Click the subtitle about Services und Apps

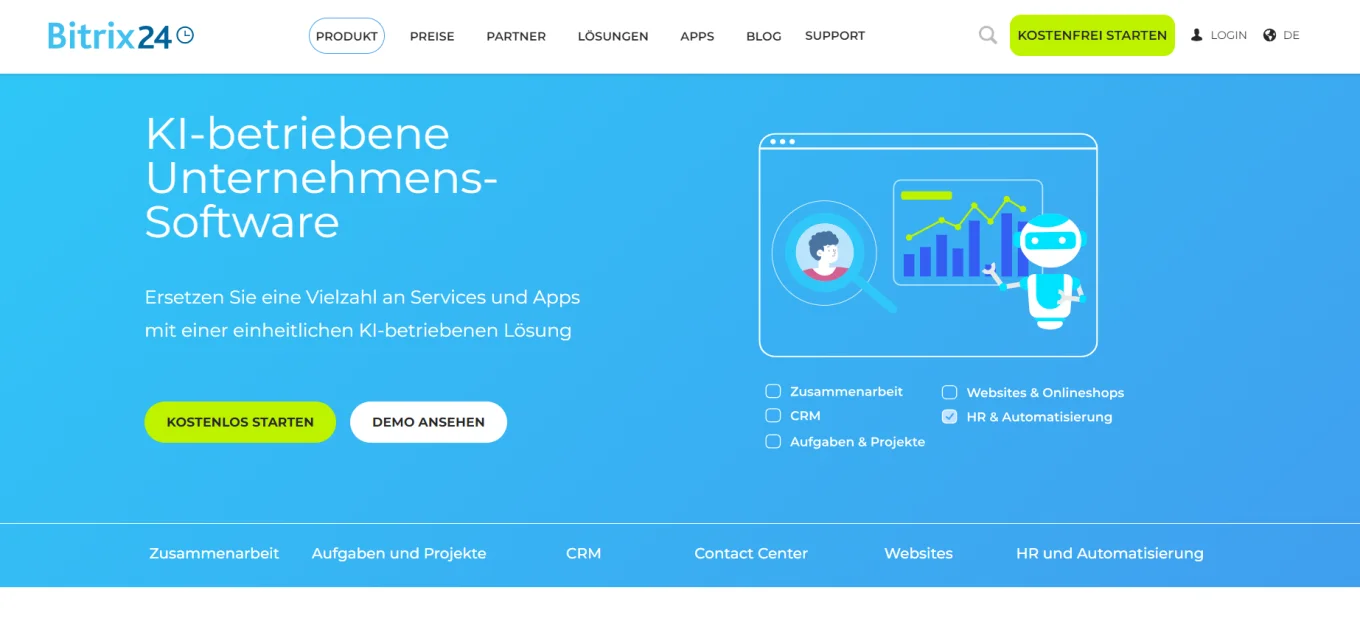tap(362, 313)
